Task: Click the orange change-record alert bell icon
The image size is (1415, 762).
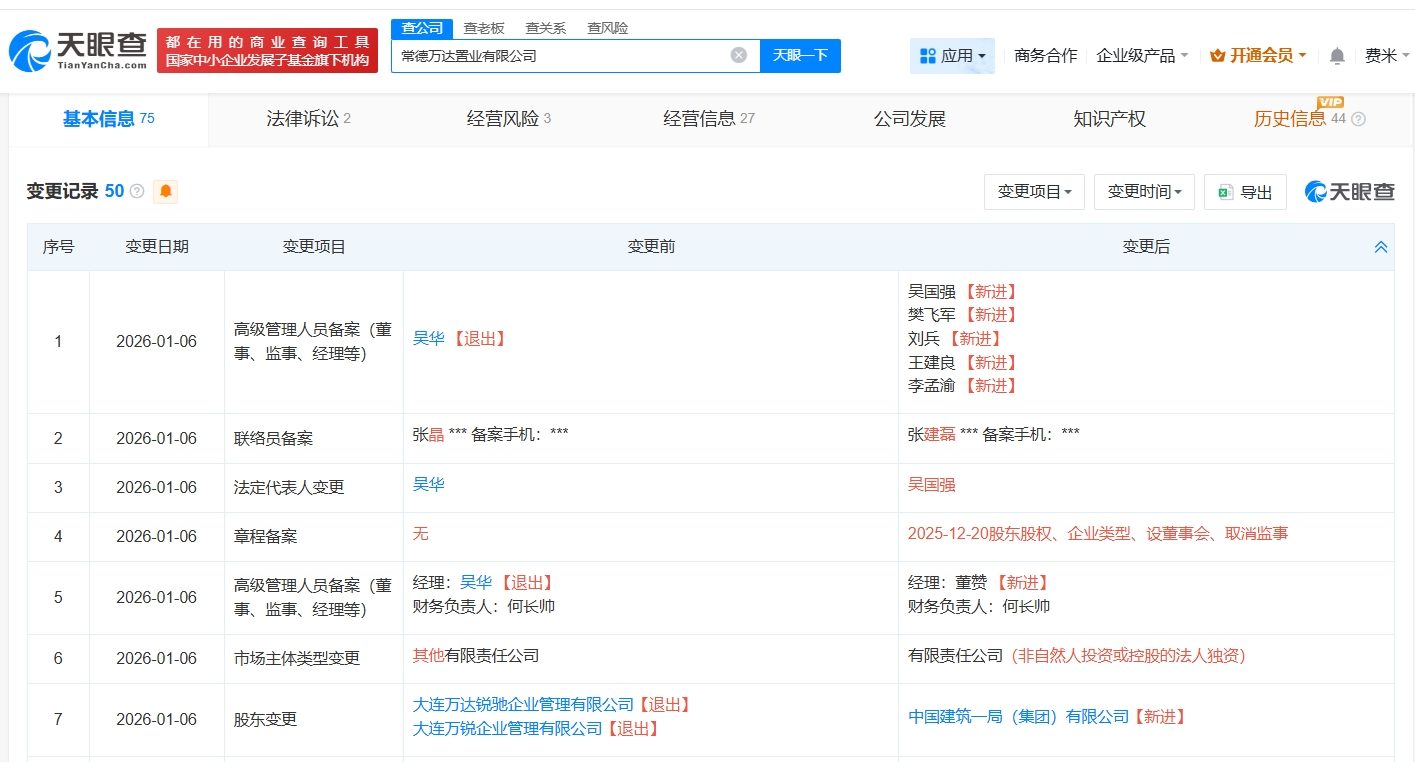Action: pos(165,191)
